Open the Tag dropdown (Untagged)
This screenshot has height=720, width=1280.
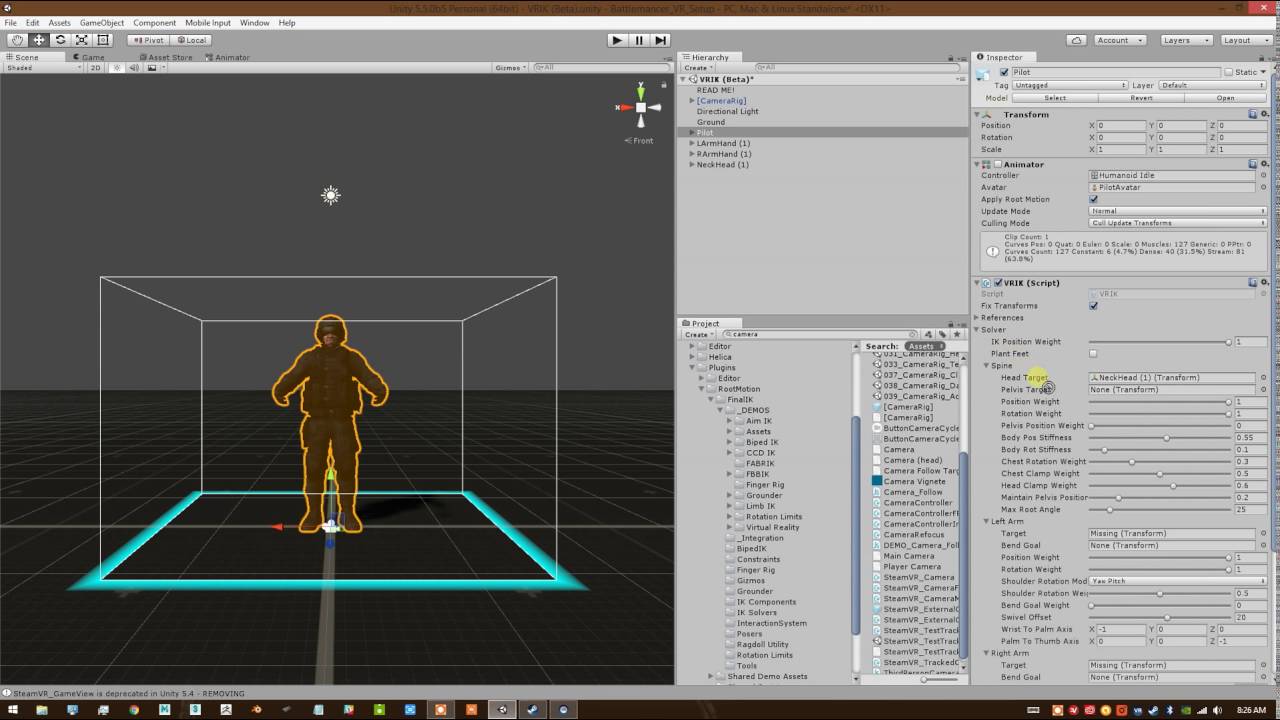coord(1070,85)
